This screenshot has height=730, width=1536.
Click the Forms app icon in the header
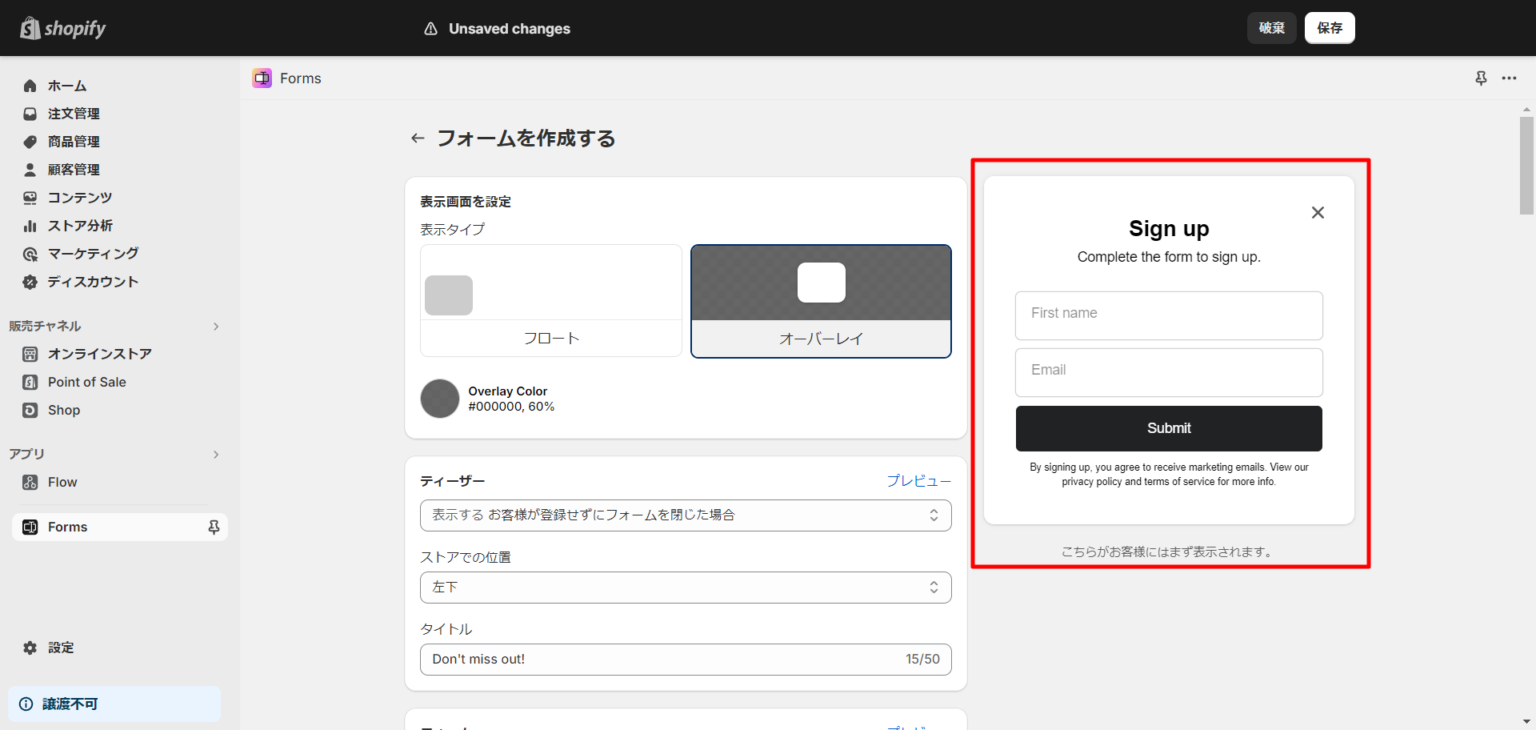pyautogui.click(x=261, y=78)
